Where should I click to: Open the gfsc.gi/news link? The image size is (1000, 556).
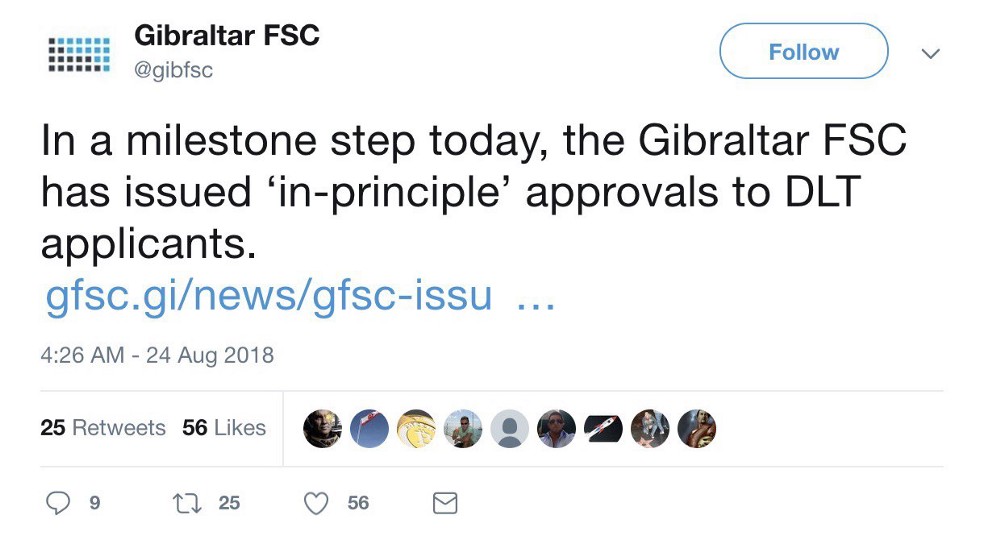click(270, 297)
